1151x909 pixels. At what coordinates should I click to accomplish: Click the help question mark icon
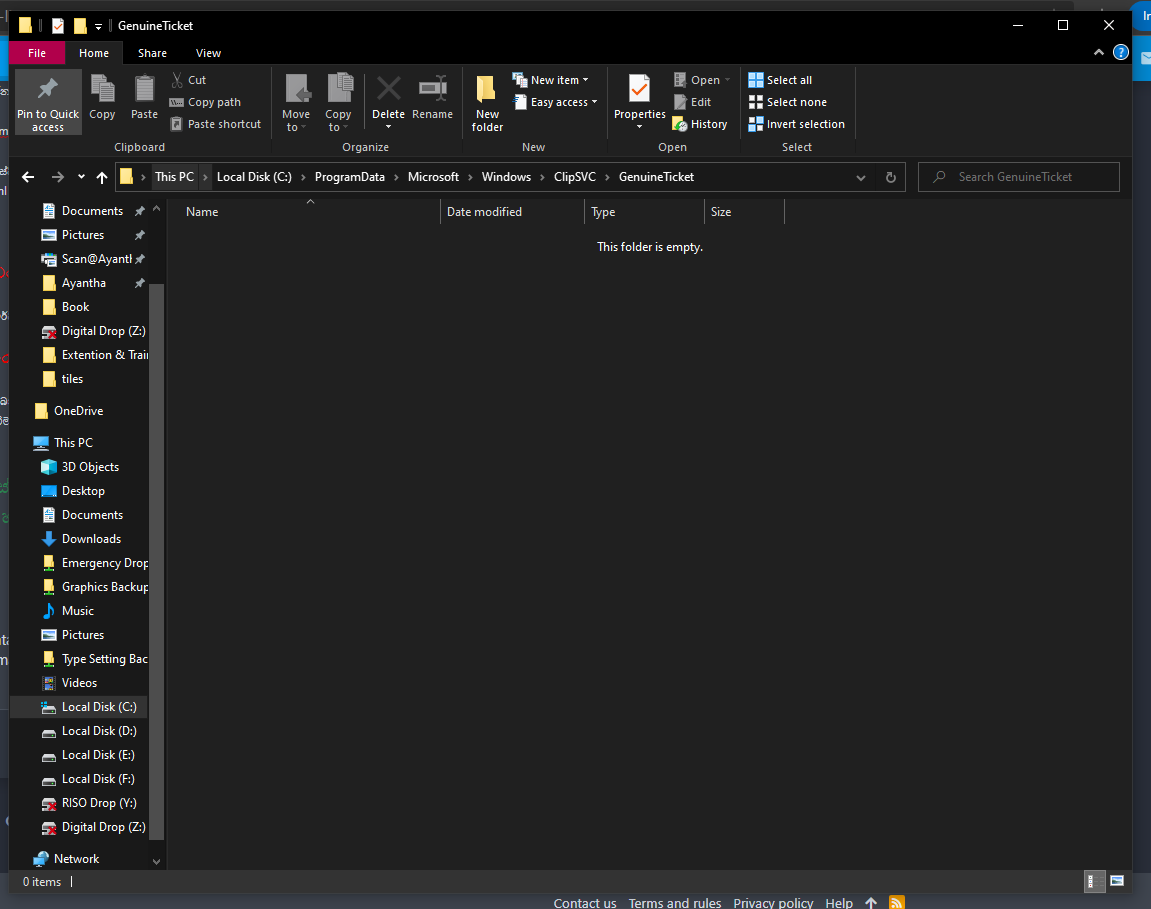tap(1120, 52)
